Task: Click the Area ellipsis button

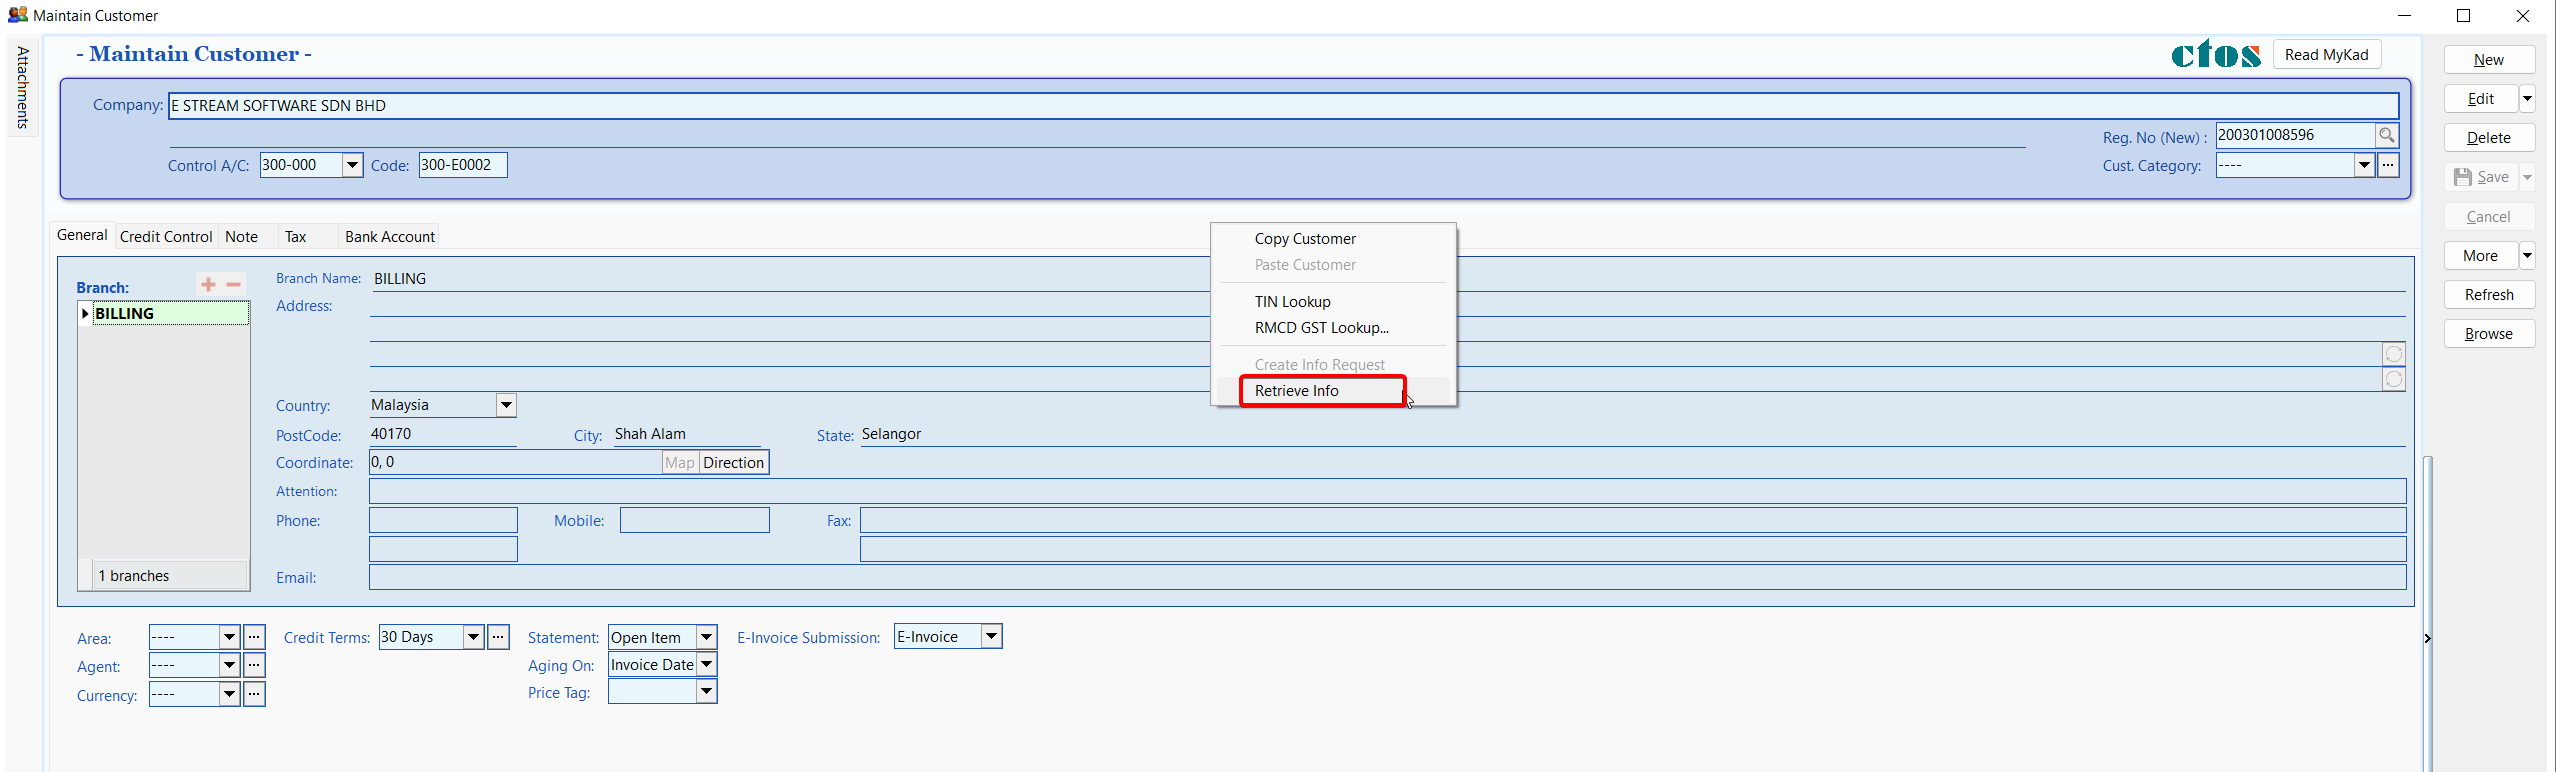Action: click(255, 637)
